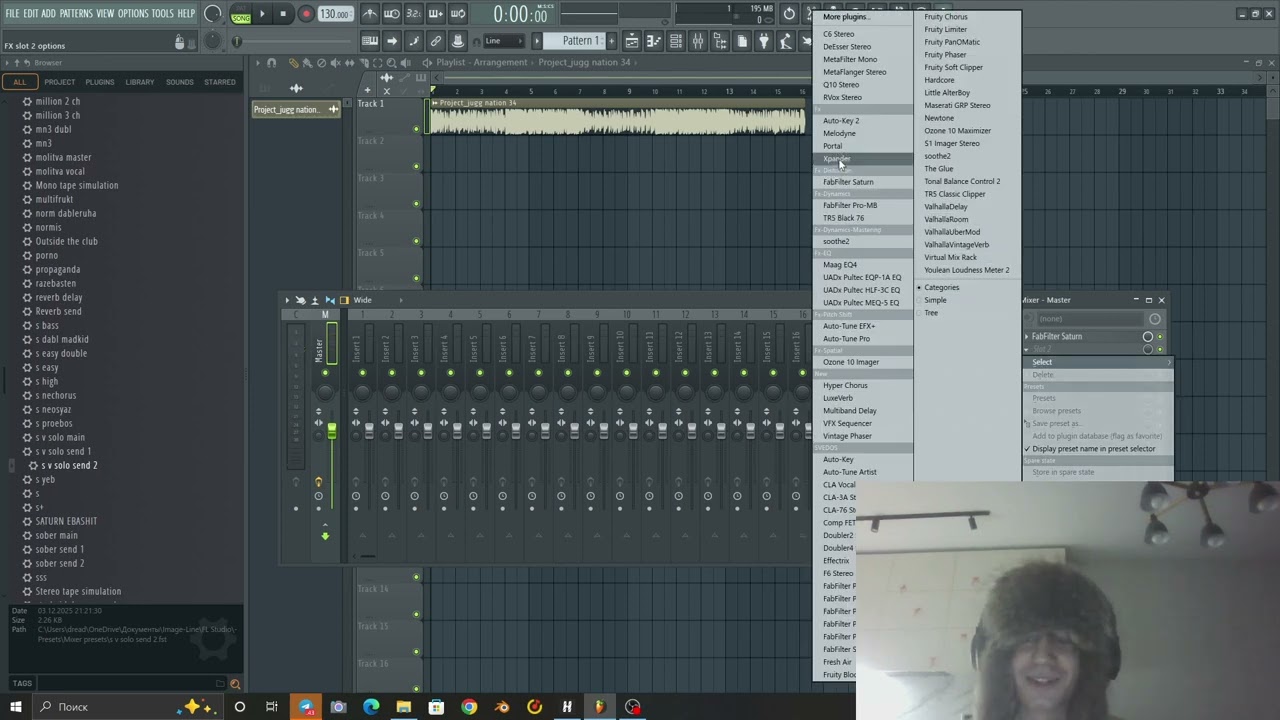Choose the Tree view radio option

pos(931,313)
